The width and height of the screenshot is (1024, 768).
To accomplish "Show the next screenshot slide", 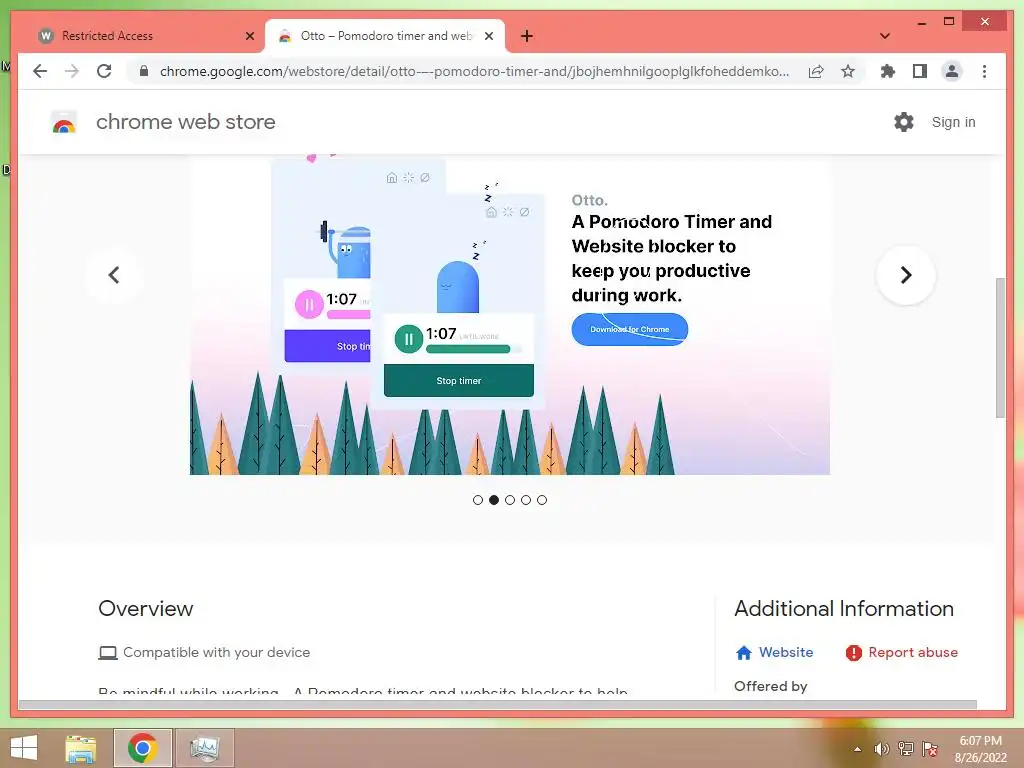I will (906, 275).
